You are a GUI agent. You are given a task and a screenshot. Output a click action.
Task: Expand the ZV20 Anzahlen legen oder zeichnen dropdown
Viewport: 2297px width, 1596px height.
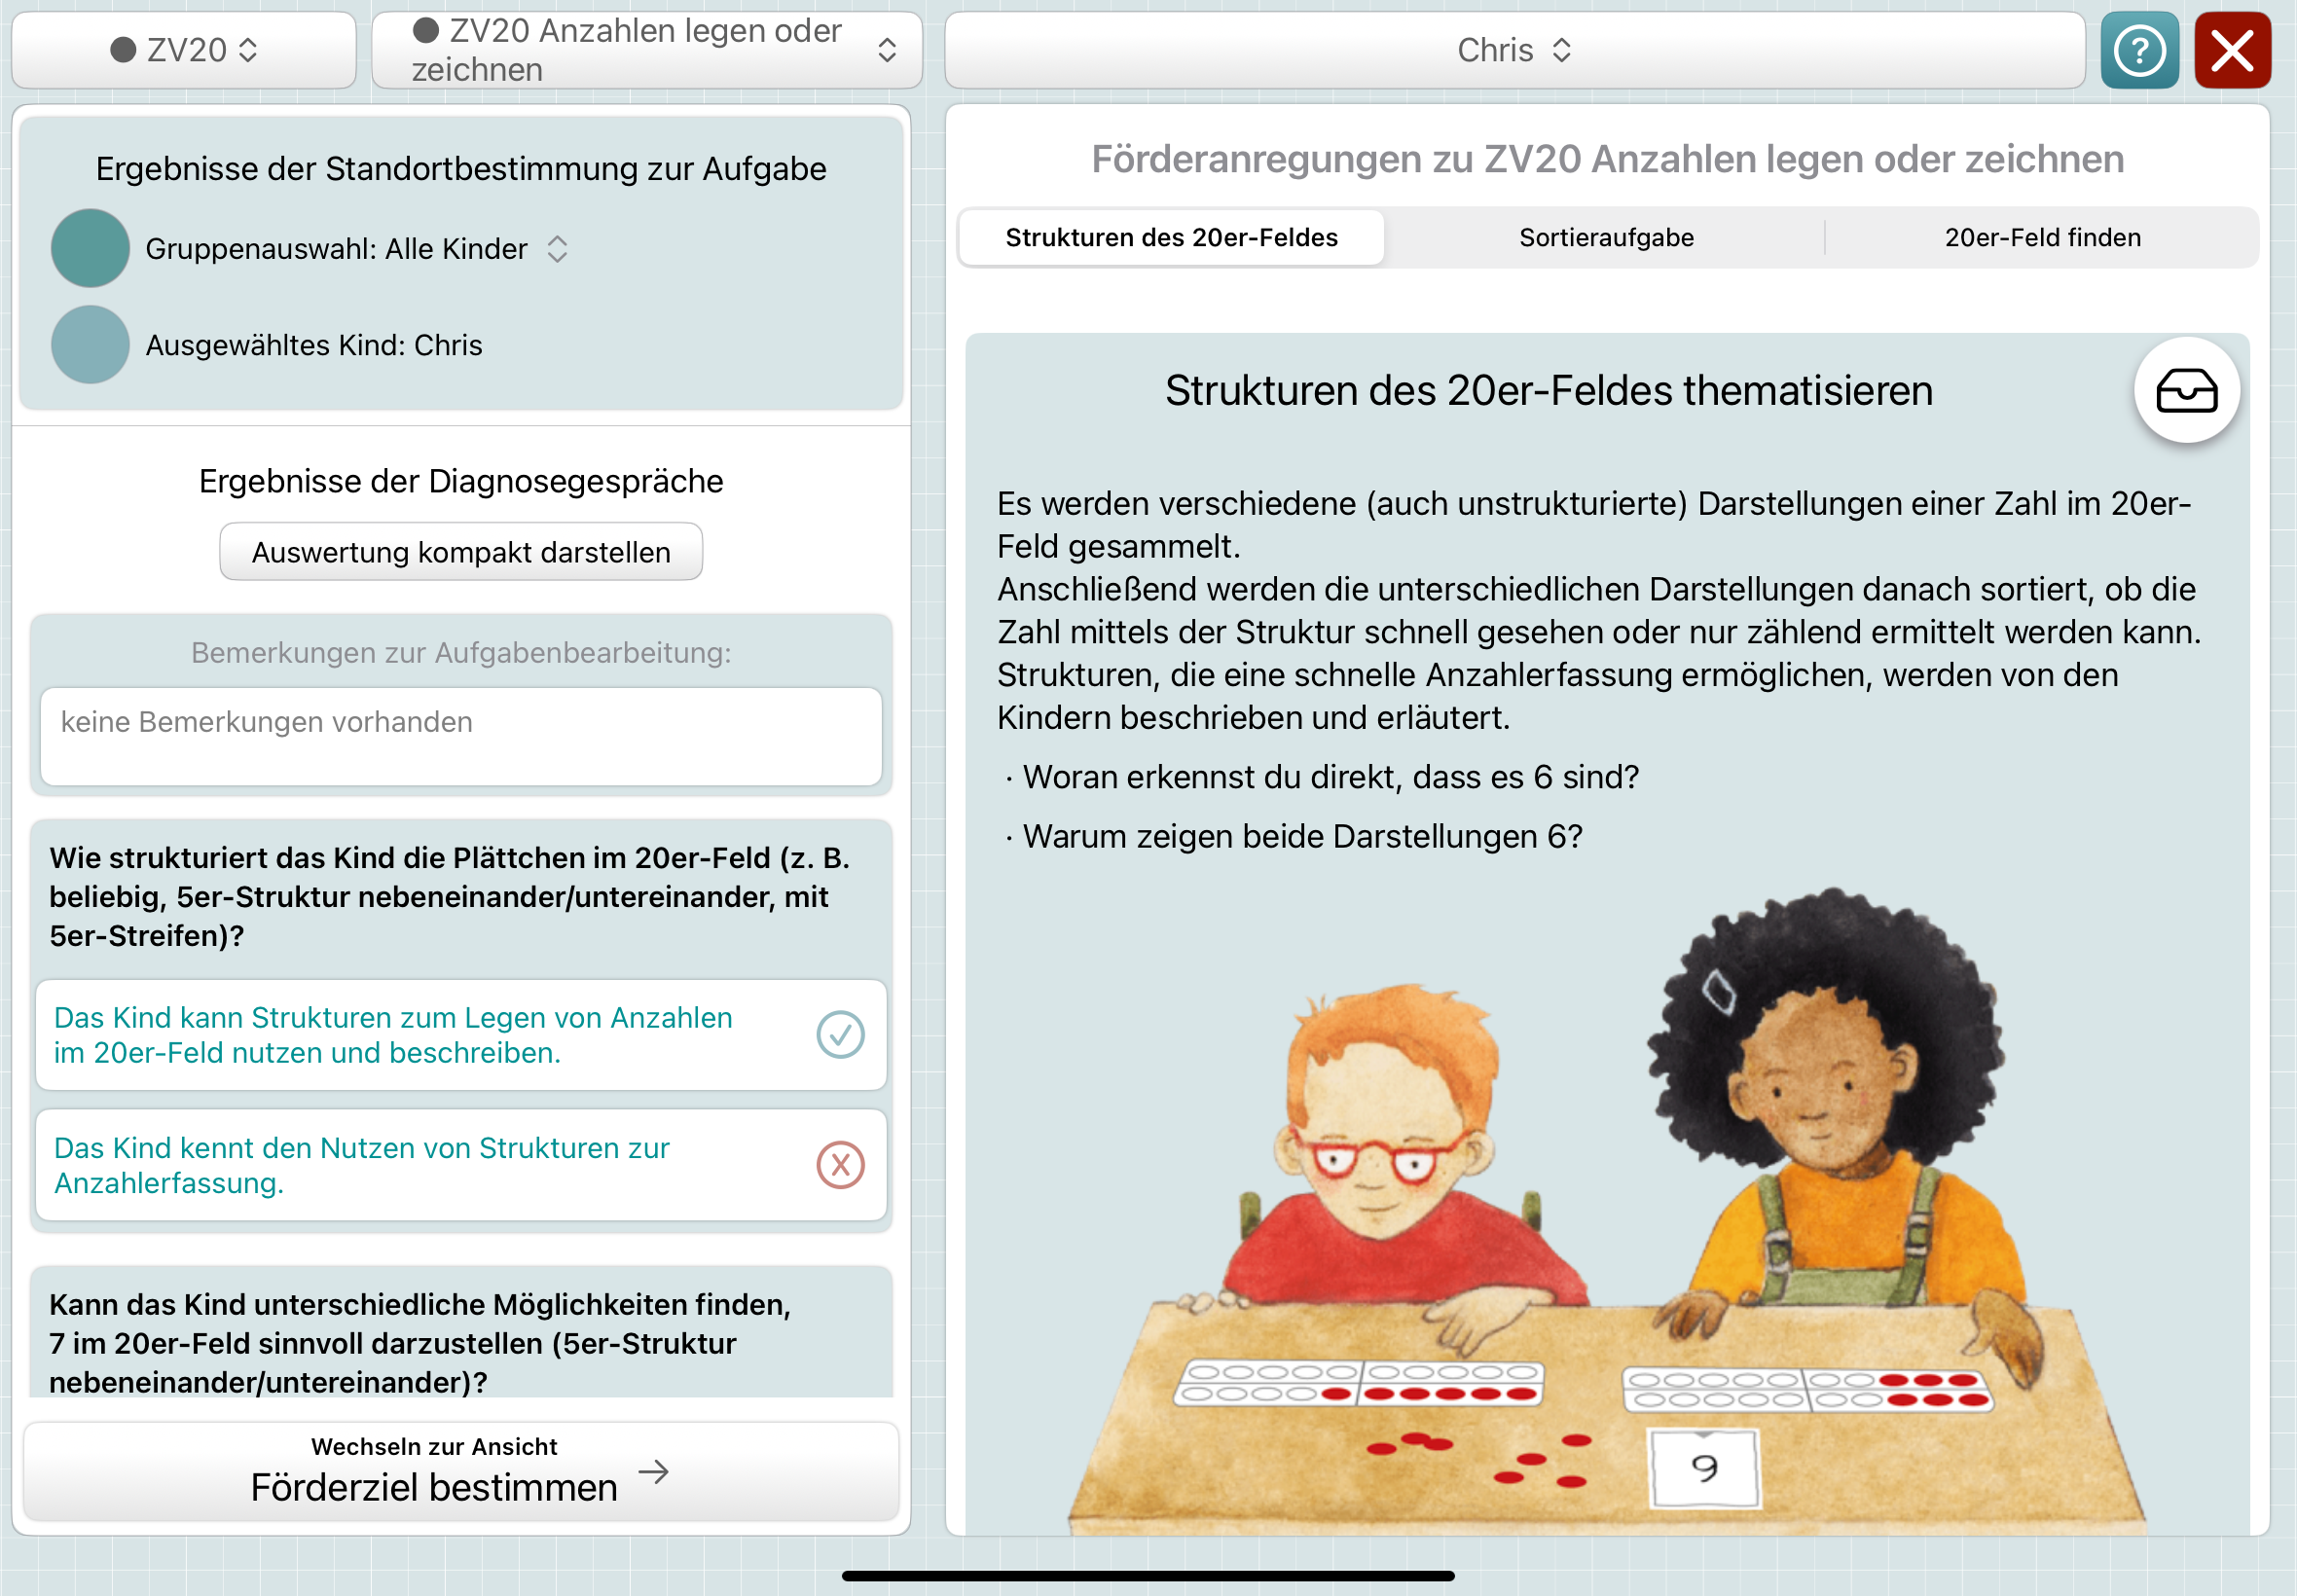point(647,50)
